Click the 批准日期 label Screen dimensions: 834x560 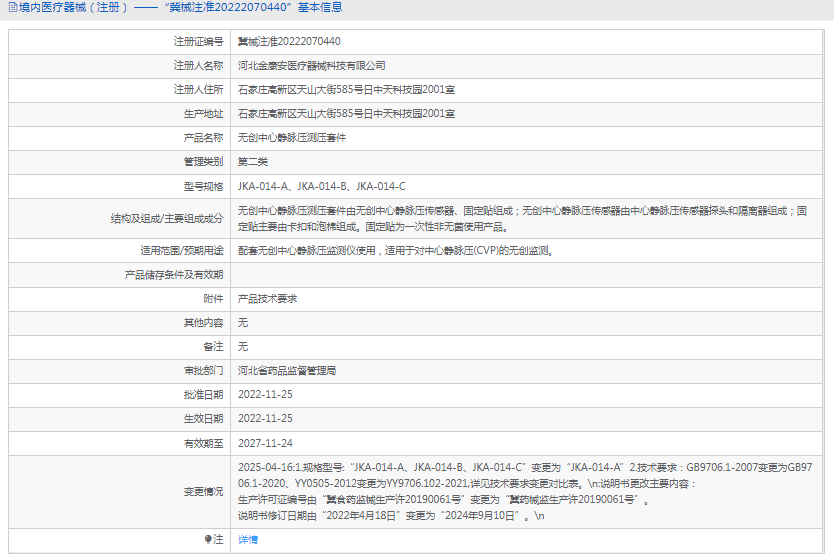(x=204, y=395)
